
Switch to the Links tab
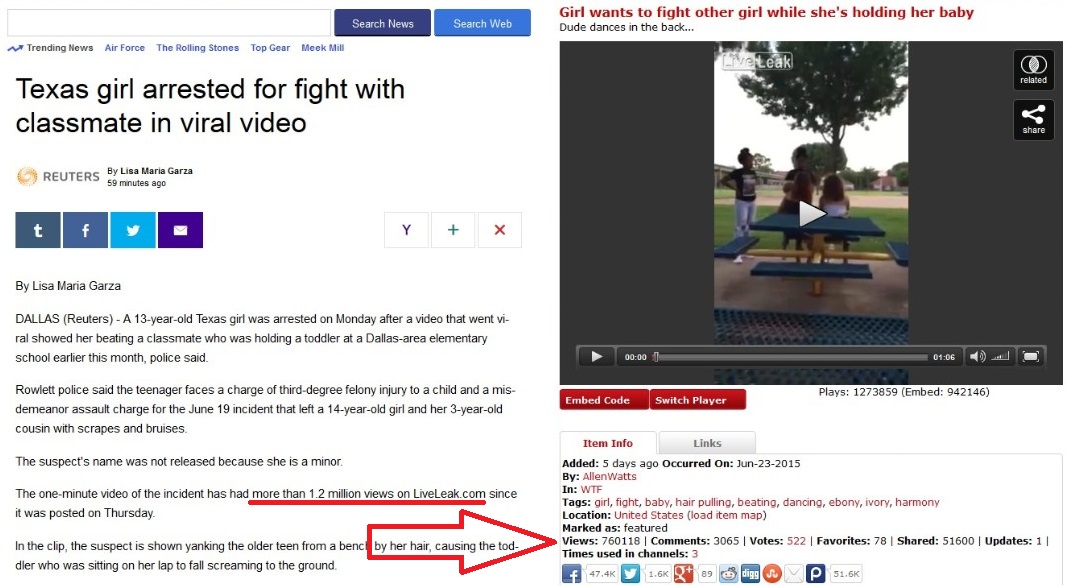pyautogui.click(x=707, y=443)
